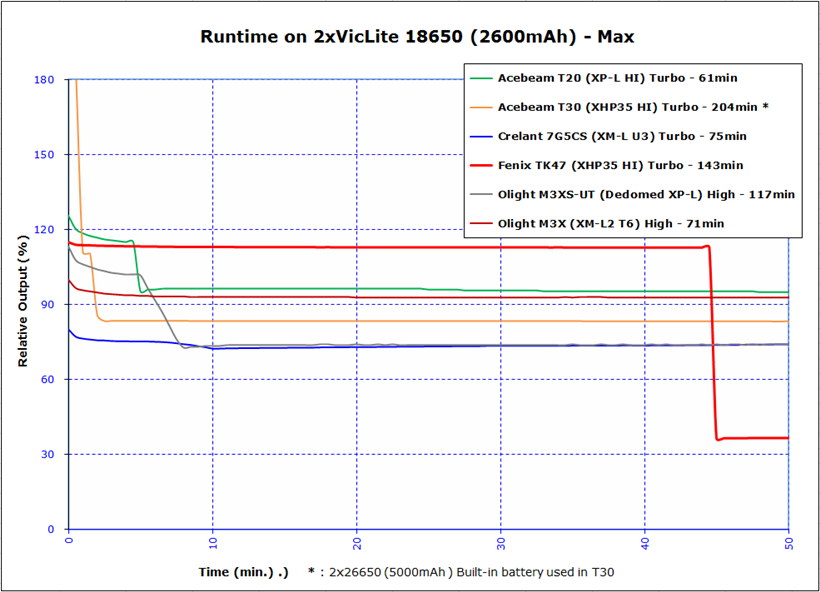
Task: Click the chart title "Runtime on 2xVicLite 18650 (2600mAh) - Max"
Action: [x=417, y=37]
